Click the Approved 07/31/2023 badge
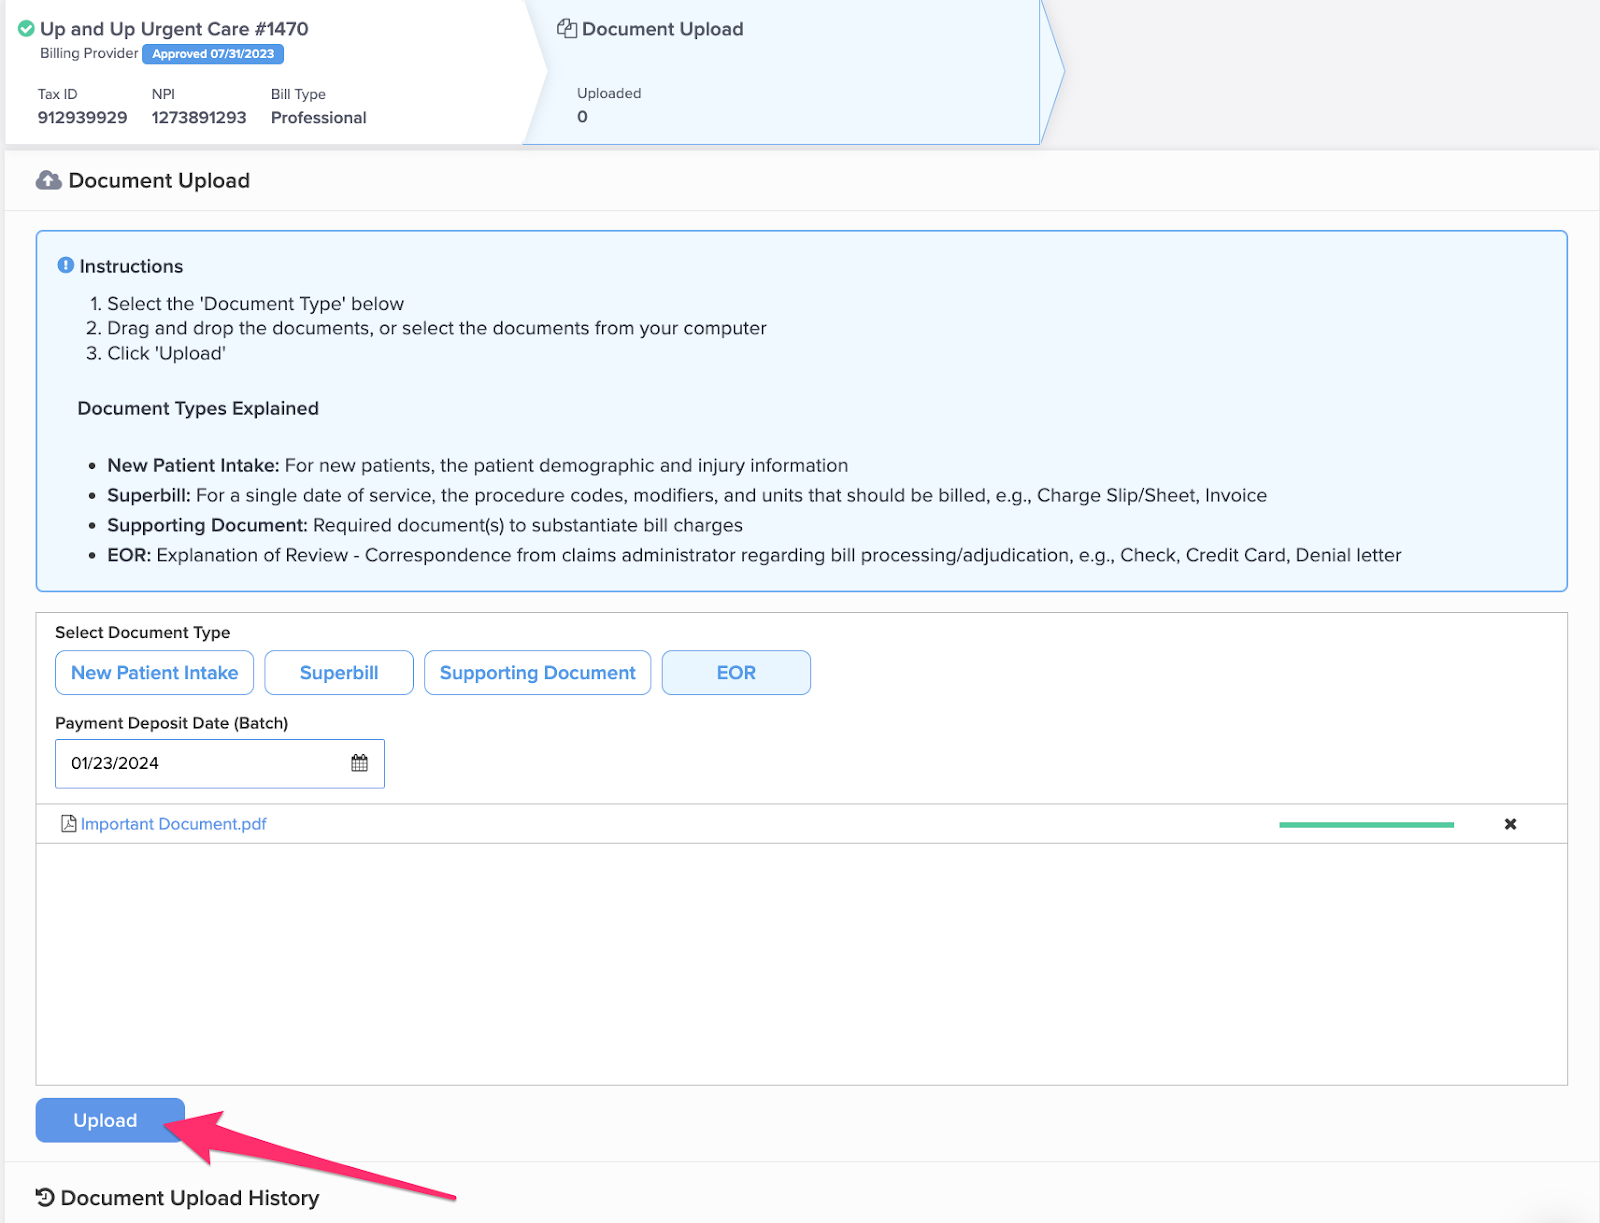The height and width of the screenshot is (1223, 1600). click(x=213, y=54)
